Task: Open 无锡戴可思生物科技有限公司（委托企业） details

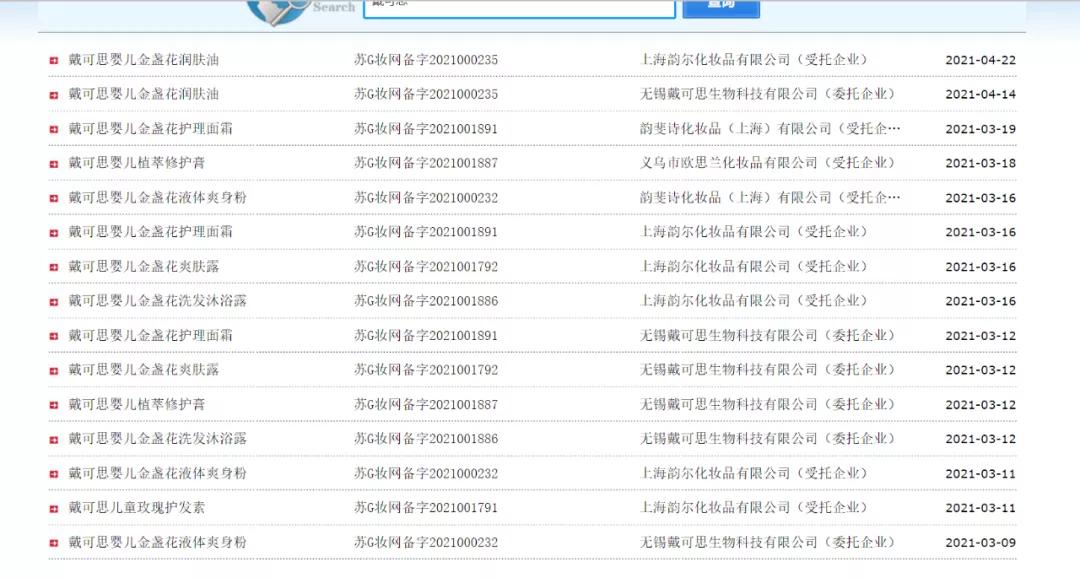Action: [767, 94]
